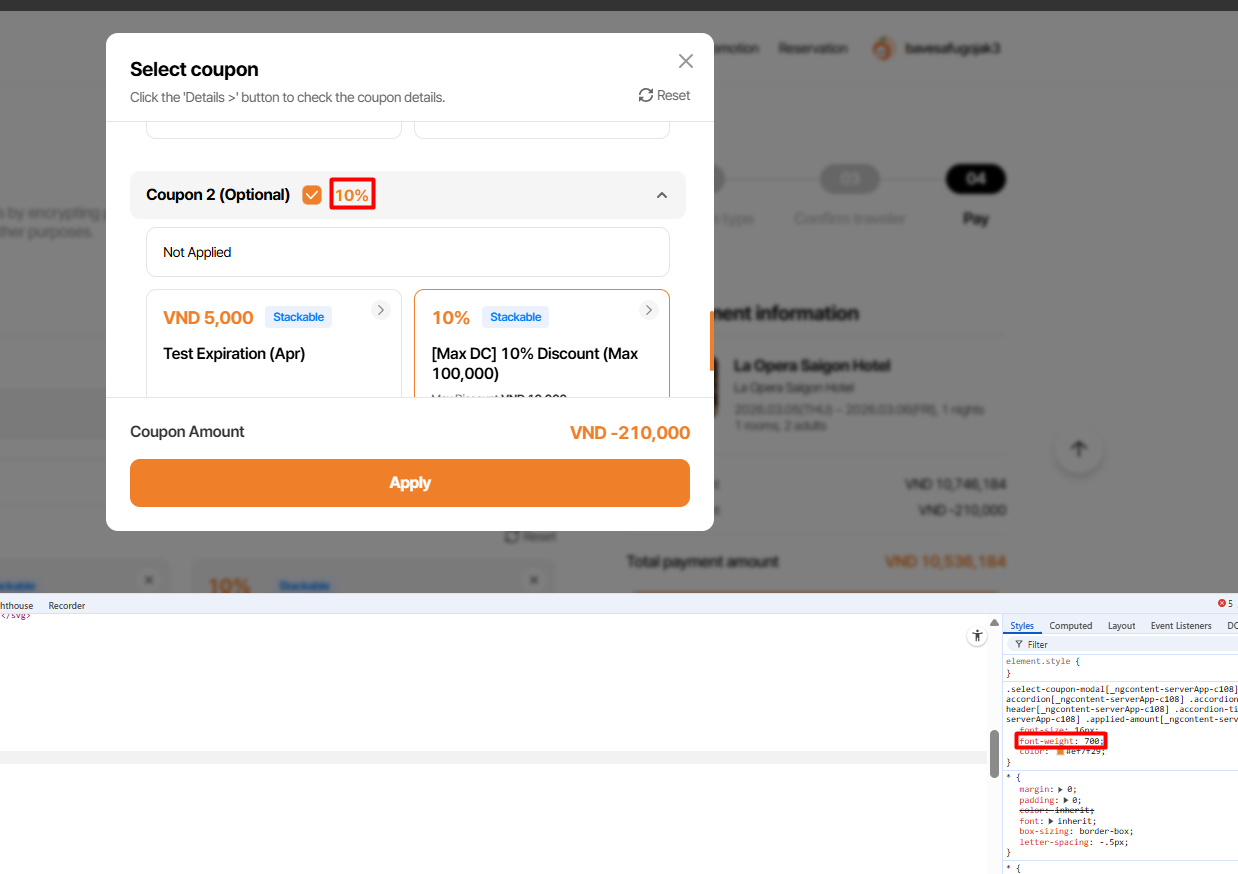Click the box-sizing: border-box declaration
This screenshot has width=1238, height=874.
click(x=1076, y=831)
